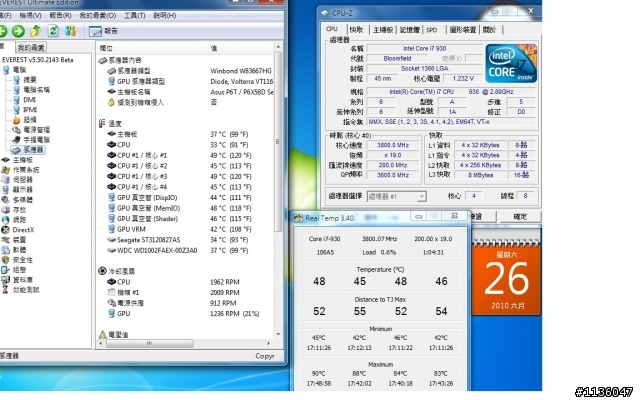Image resolution: width=640 pixels, height=400 pixels.
Task: Select 摘要 summary in the tree
Action: click(x=25, y=80)
